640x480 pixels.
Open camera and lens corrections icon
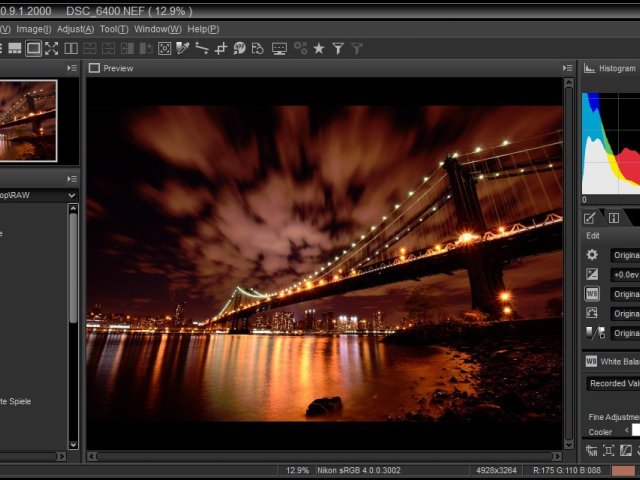coord(609,451)
